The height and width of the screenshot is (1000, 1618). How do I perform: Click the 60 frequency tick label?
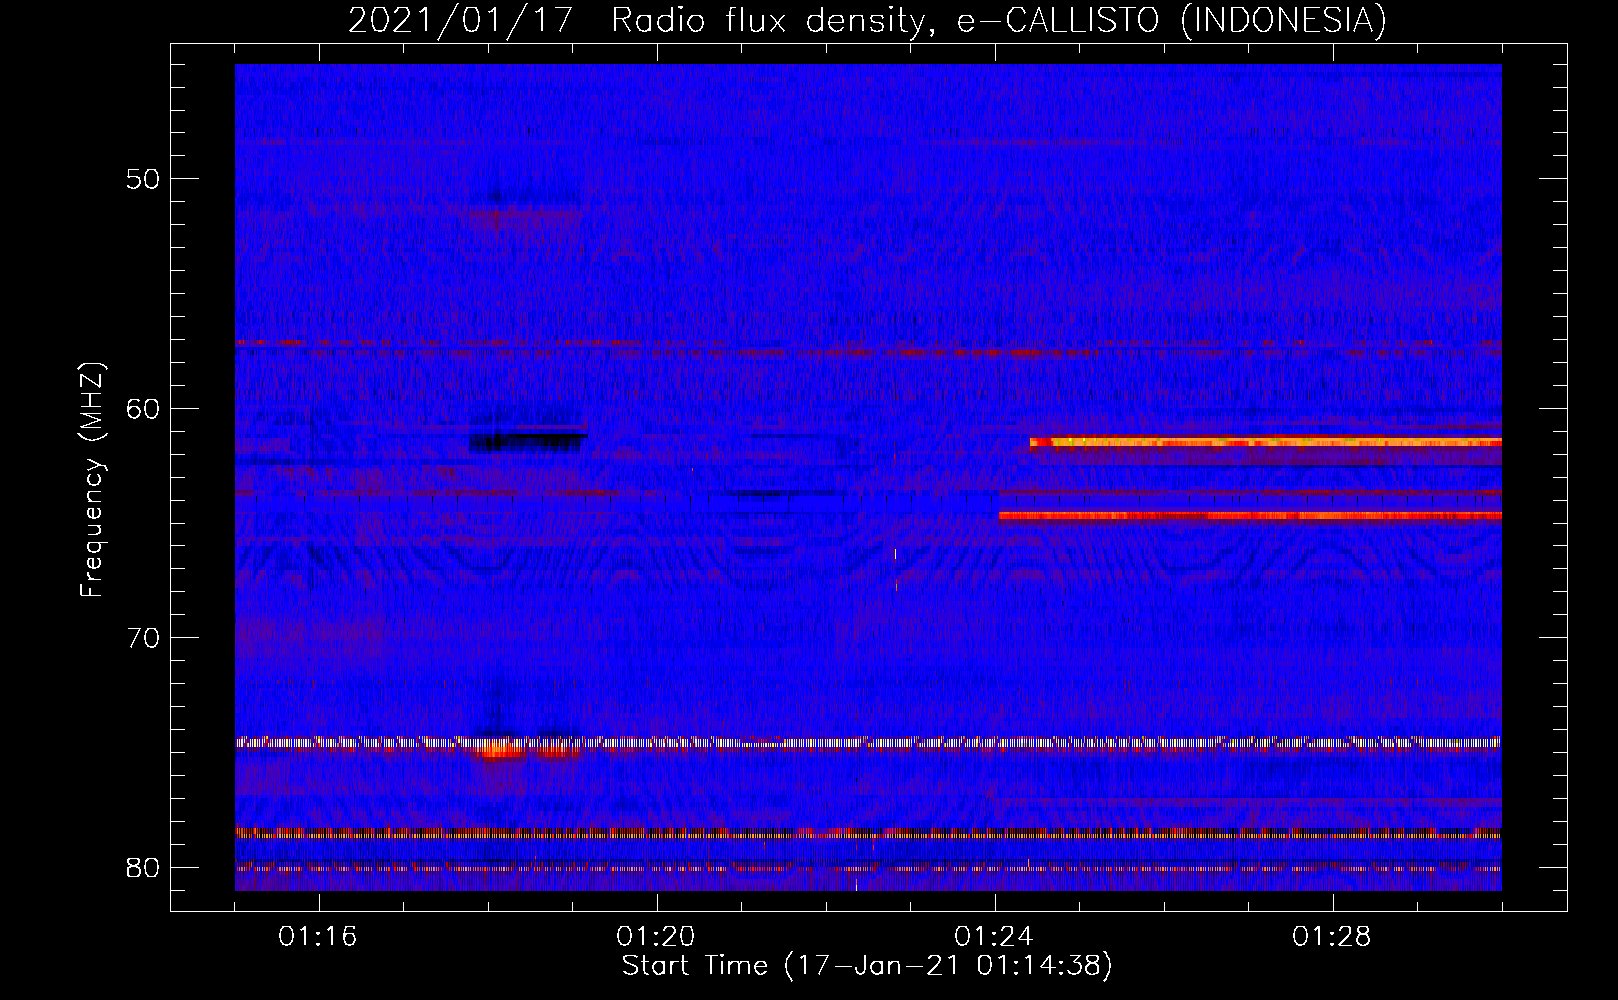click(144, 408)
